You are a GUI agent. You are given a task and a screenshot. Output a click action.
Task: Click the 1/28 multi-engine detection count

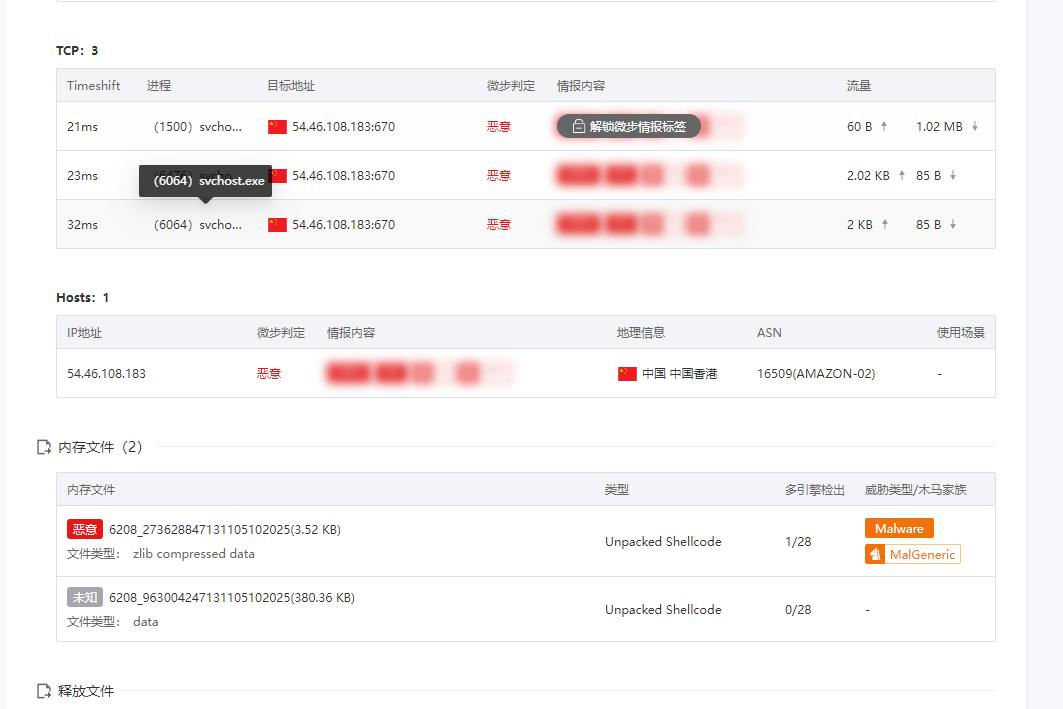pyautogui.click(x=798, y=542)
